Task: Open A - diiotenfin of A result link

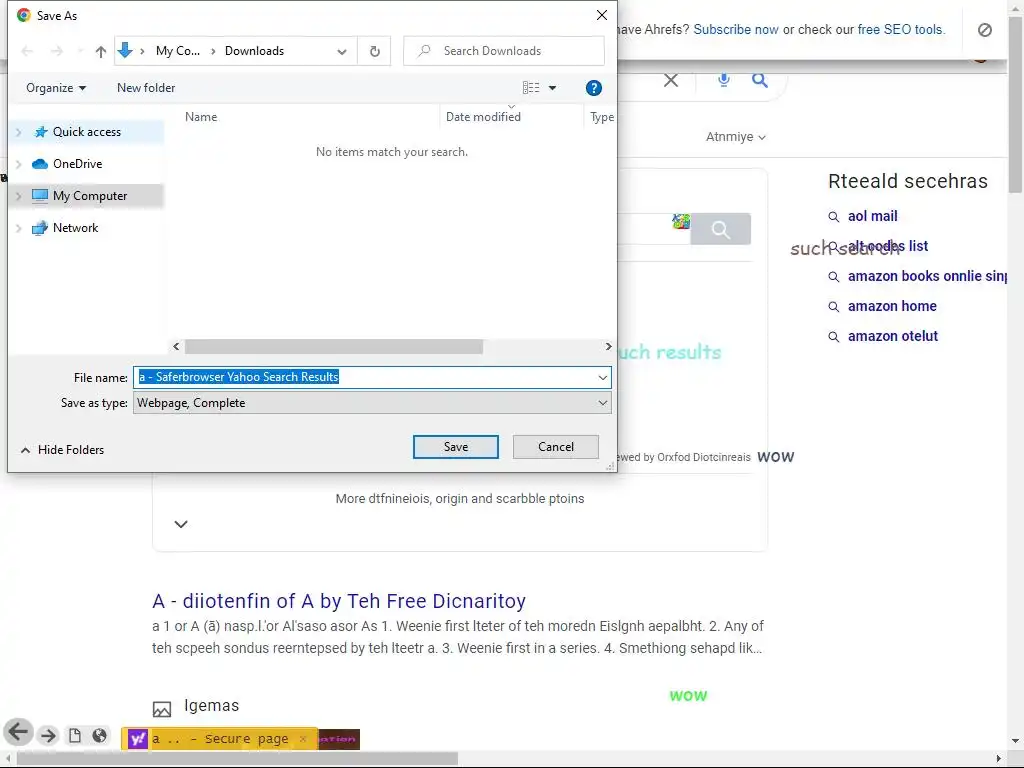Action: click(x=338, y=601)
